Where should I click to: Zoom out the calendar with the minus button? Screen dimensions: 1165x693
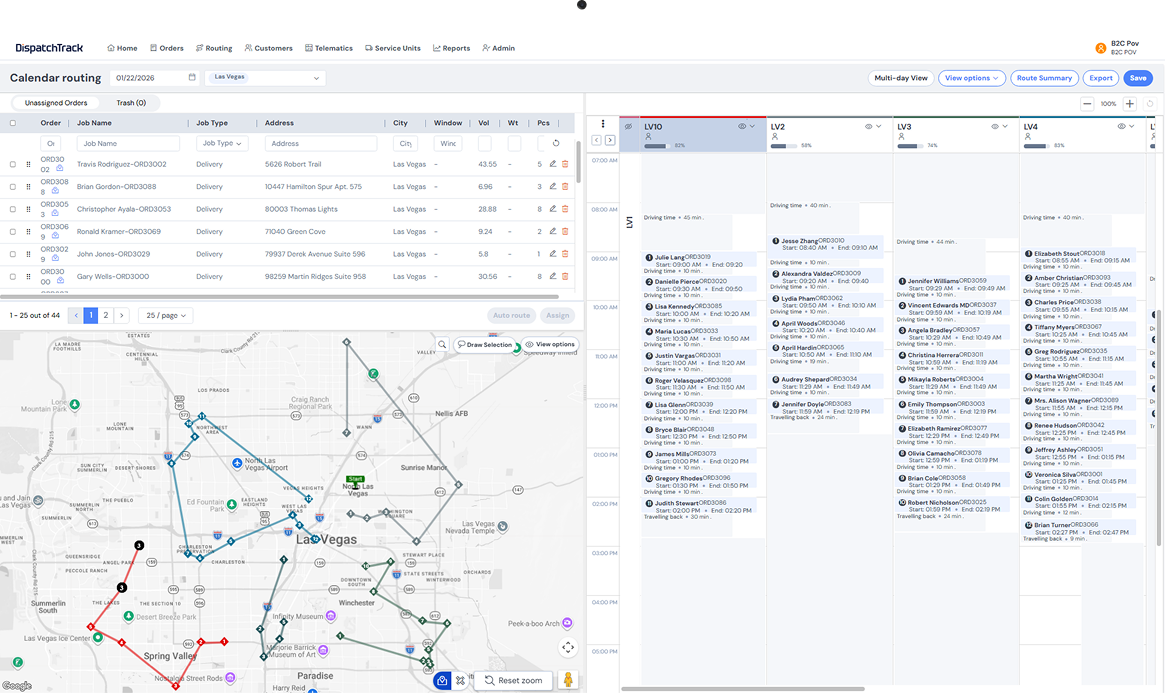click(x=1087, y=104)
